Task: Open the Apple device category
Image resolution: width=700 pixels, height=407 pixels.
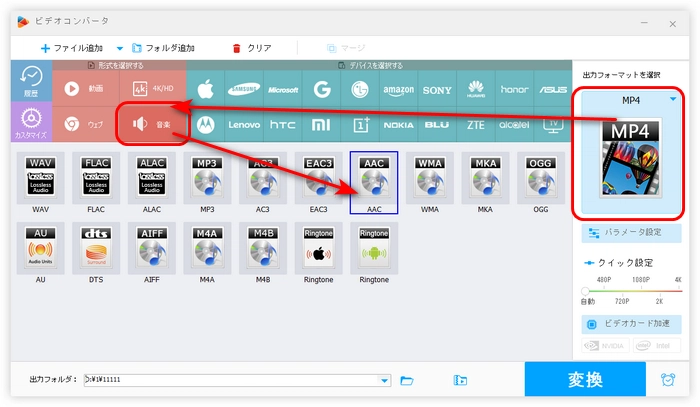Action: point(206,88)
